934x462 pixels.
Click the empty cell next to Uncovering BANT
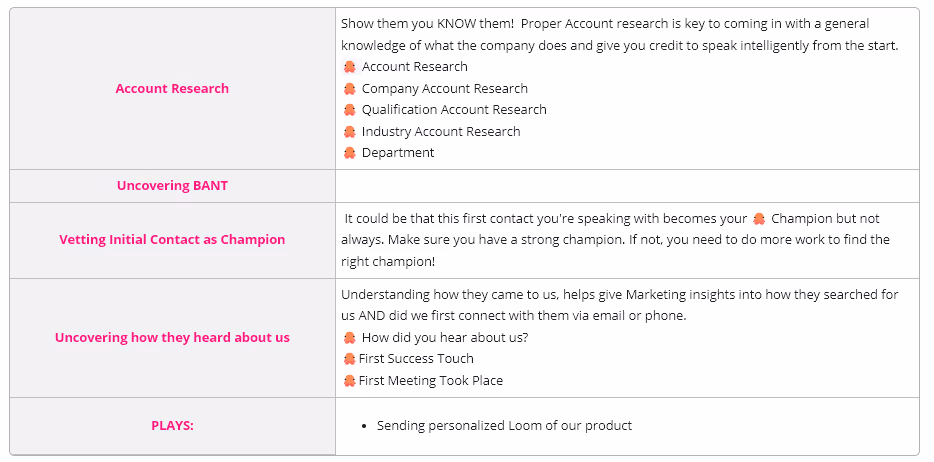coord(627,186)
